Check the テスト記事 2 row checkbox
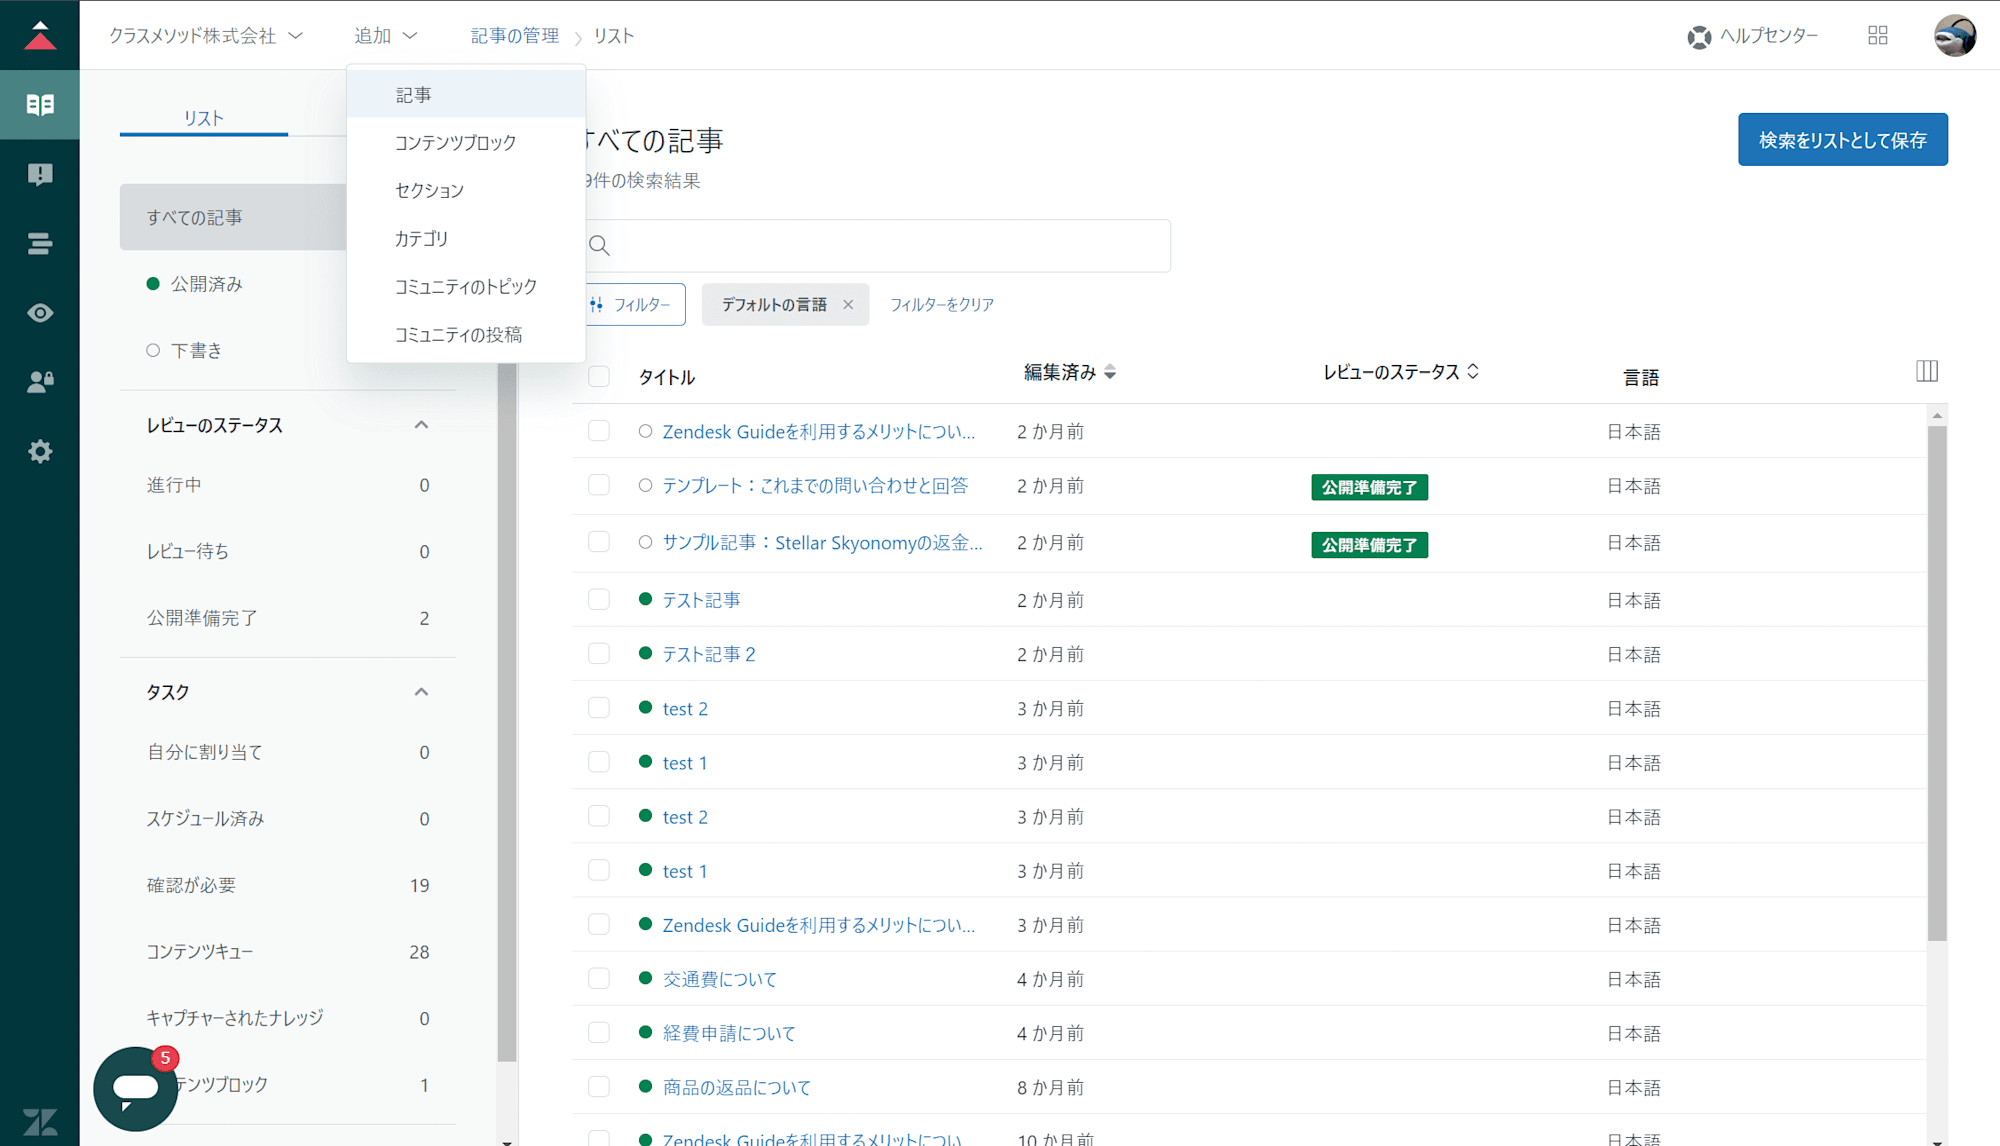This screenshot has width=2000, height=1146. tap(599, 653)
